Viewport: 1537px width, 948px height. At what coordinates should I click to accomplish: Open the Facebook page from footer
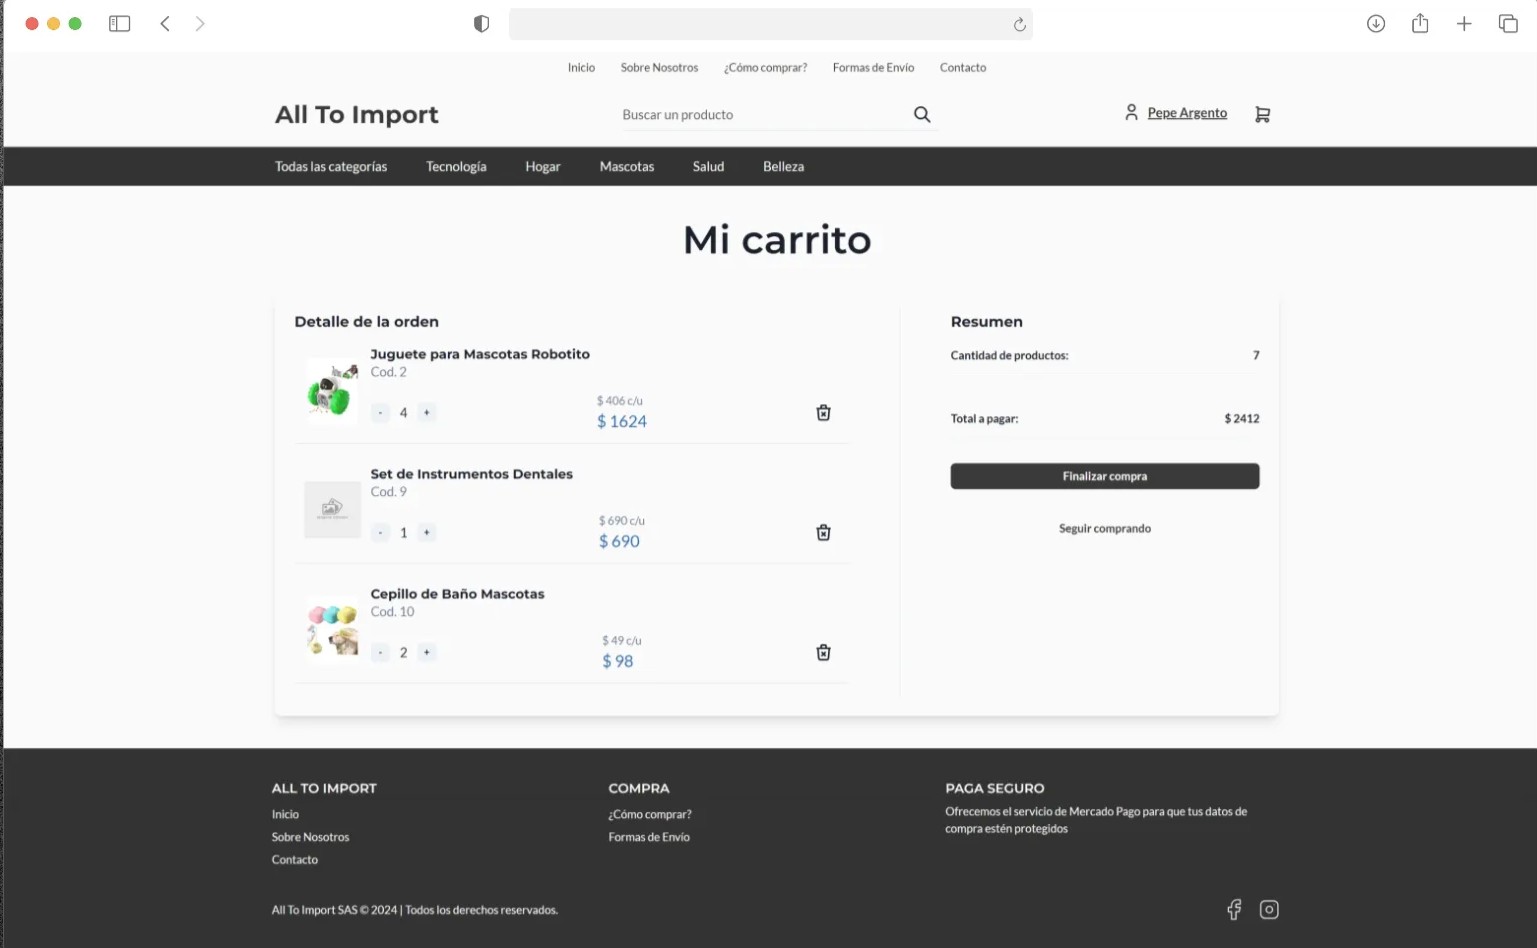[1234, 909]
